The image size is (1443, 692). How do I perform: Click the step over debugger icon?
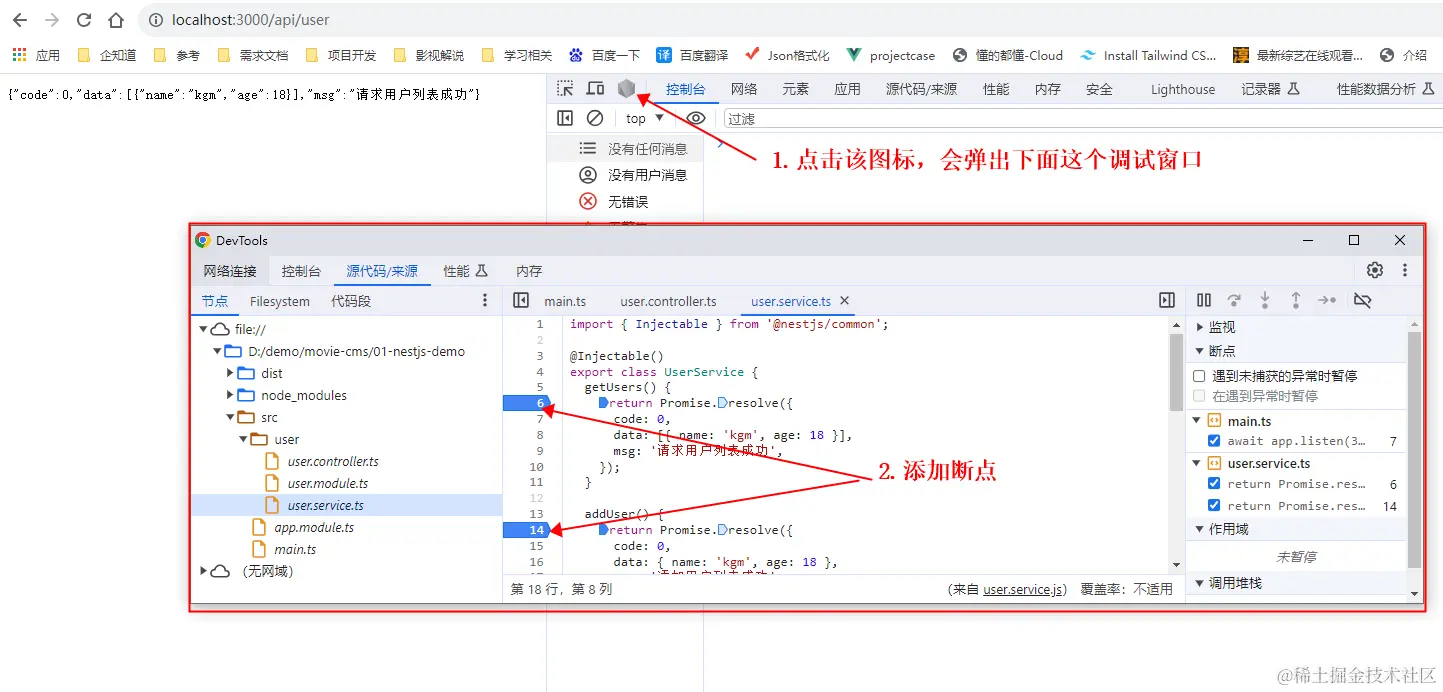tap(1235, 300)
